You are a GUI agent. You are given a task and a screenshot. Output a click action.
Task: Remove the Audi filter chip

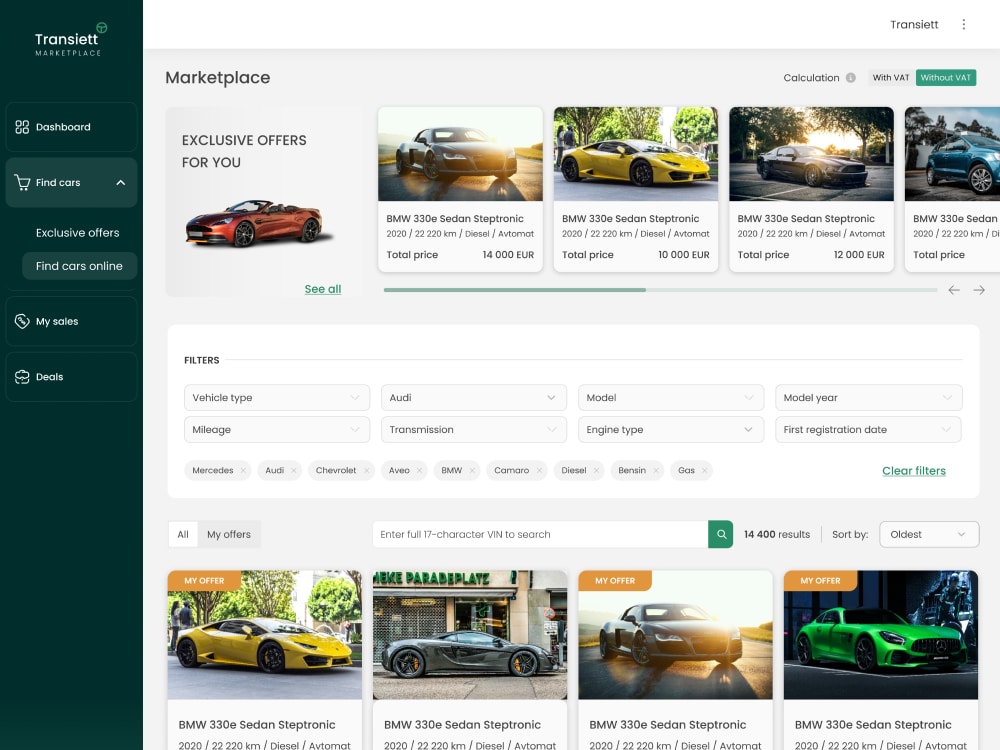(293, 471)
